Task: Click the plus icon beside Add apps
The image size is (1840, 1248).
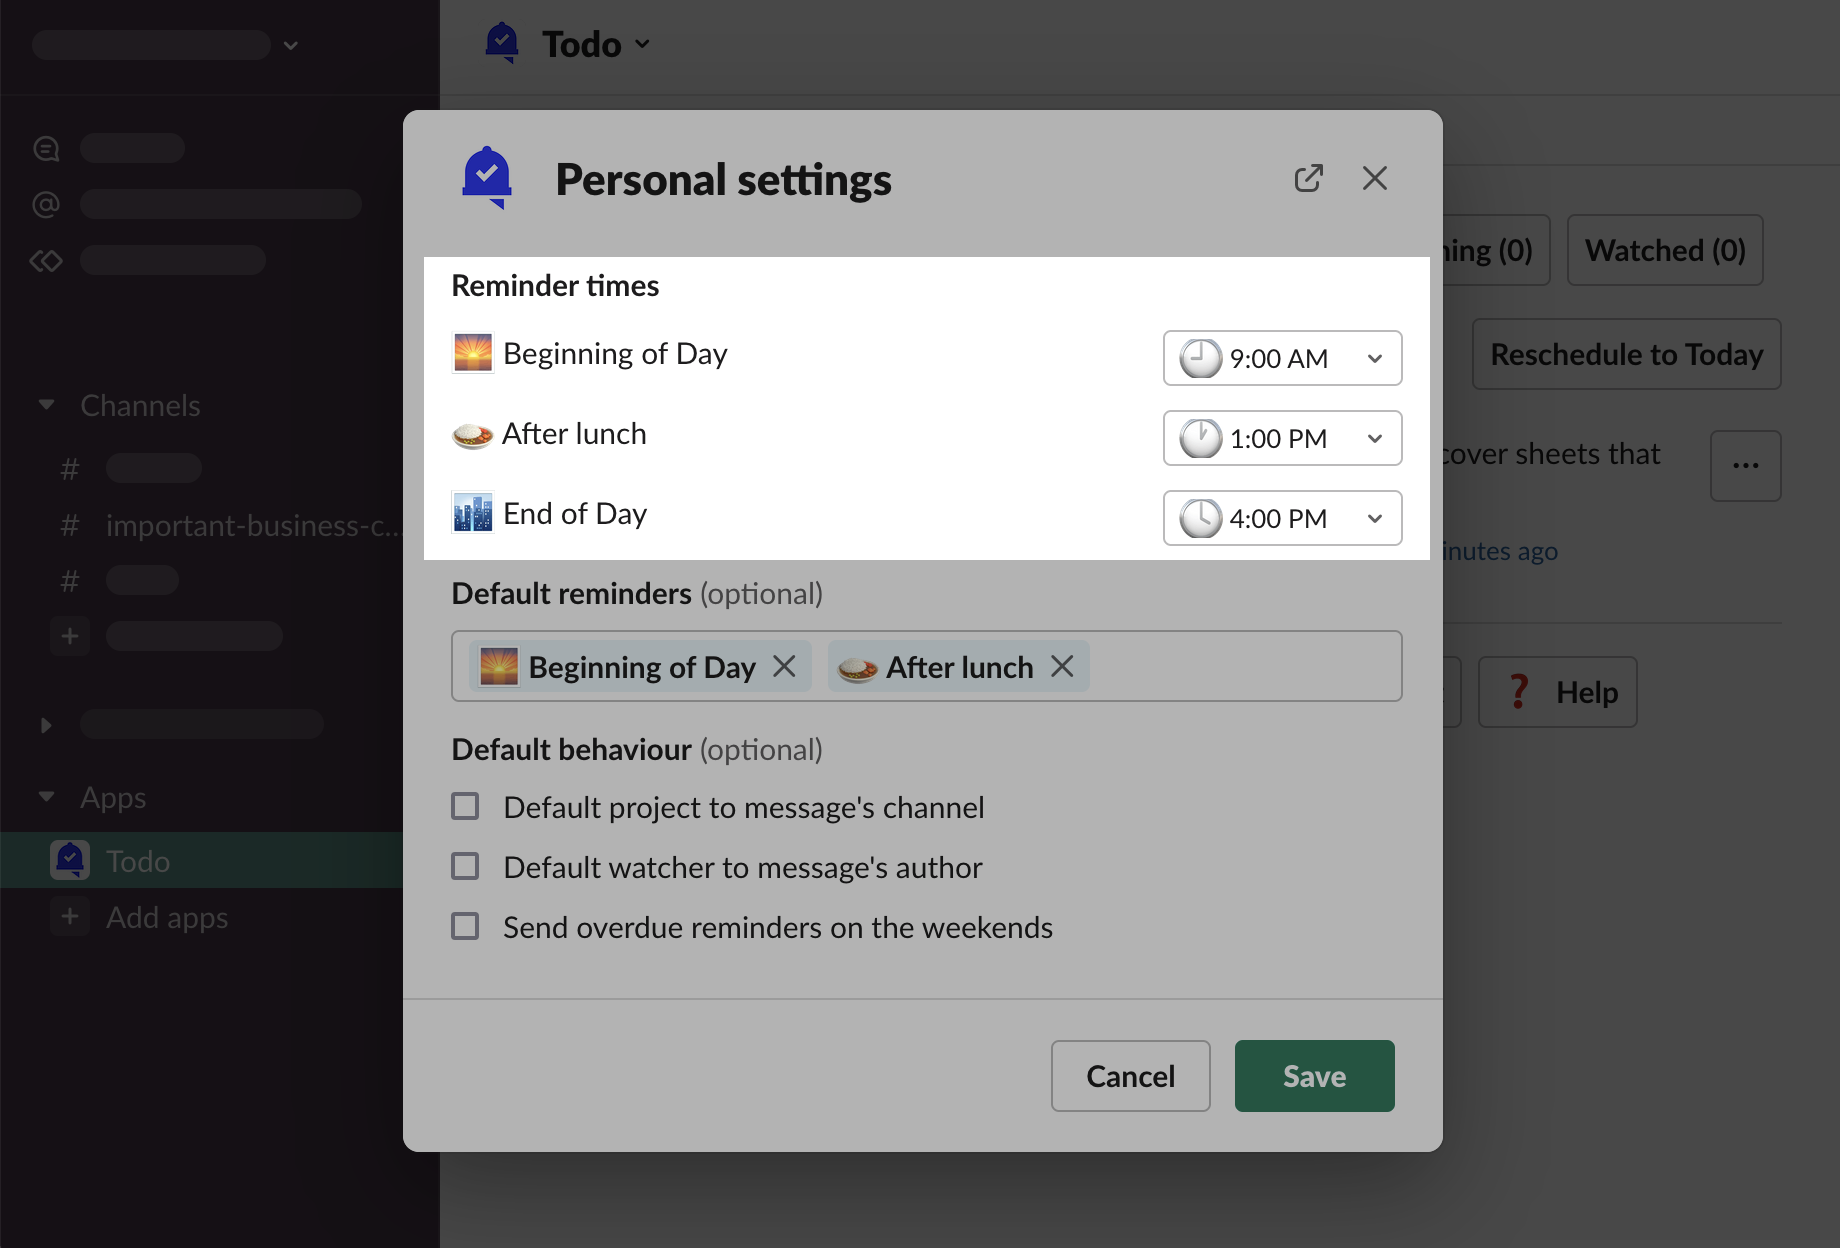Action: 70,917
